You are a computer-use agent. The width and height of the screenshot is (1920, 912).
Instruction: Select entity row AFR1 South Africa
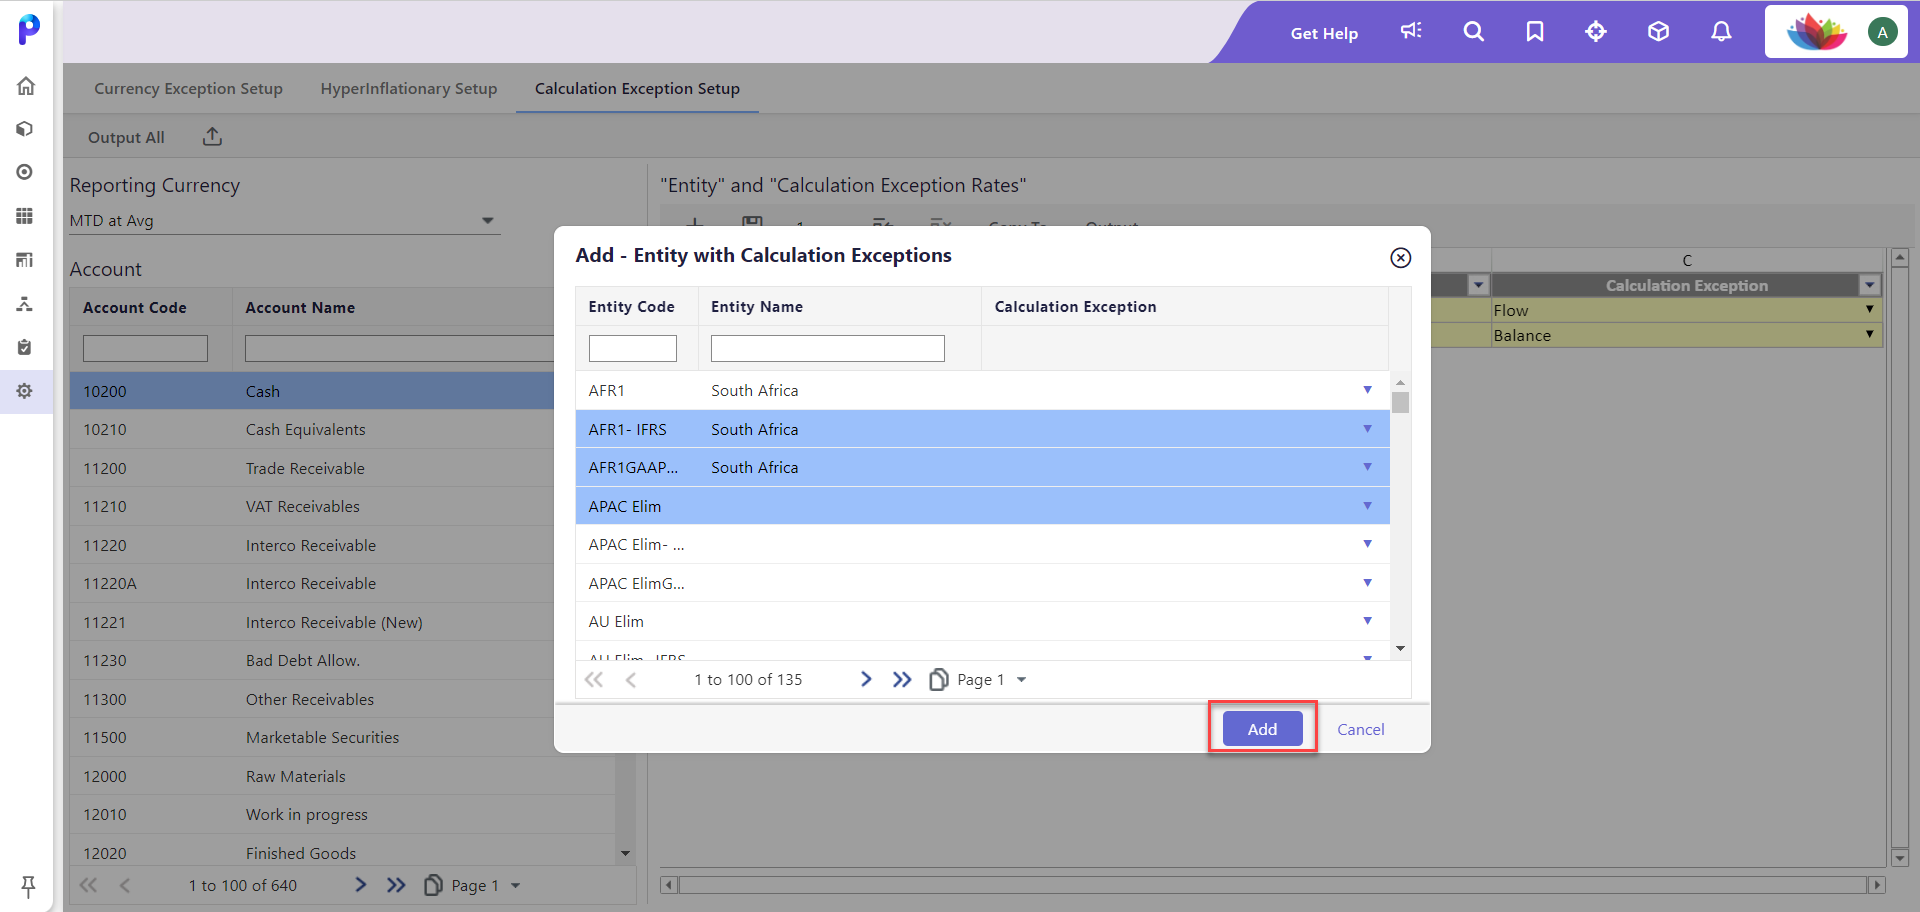982,390
